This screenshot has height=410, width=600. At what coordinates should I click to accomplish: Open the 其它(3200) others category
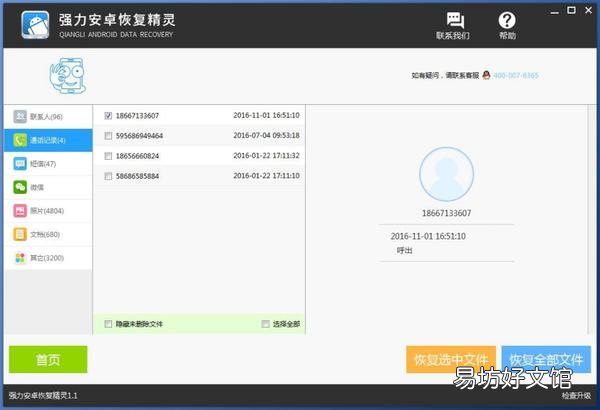(x=48, y=258)
